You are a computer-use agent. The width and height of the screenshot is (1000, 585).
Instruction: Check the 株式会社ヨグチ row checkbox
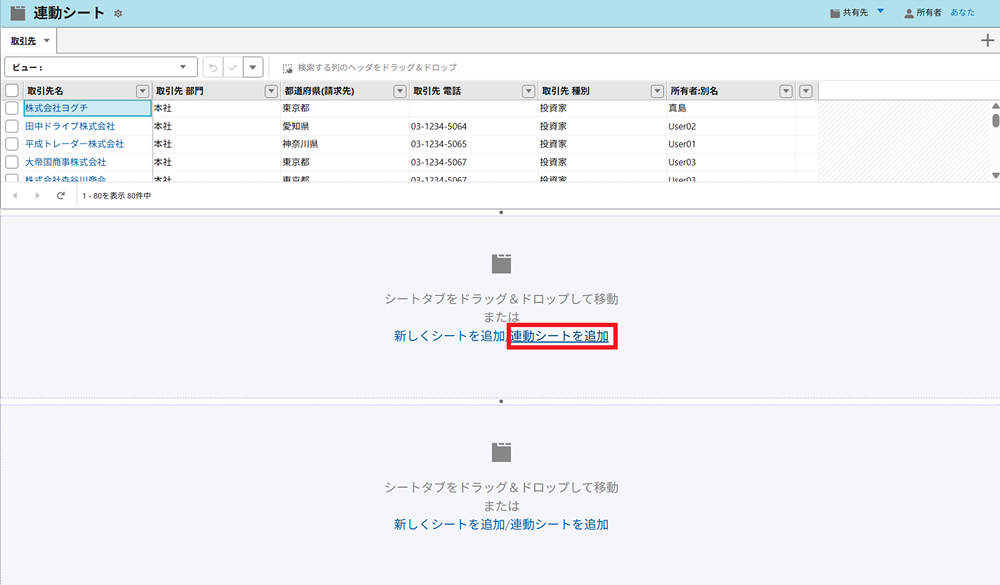[11, 108]
